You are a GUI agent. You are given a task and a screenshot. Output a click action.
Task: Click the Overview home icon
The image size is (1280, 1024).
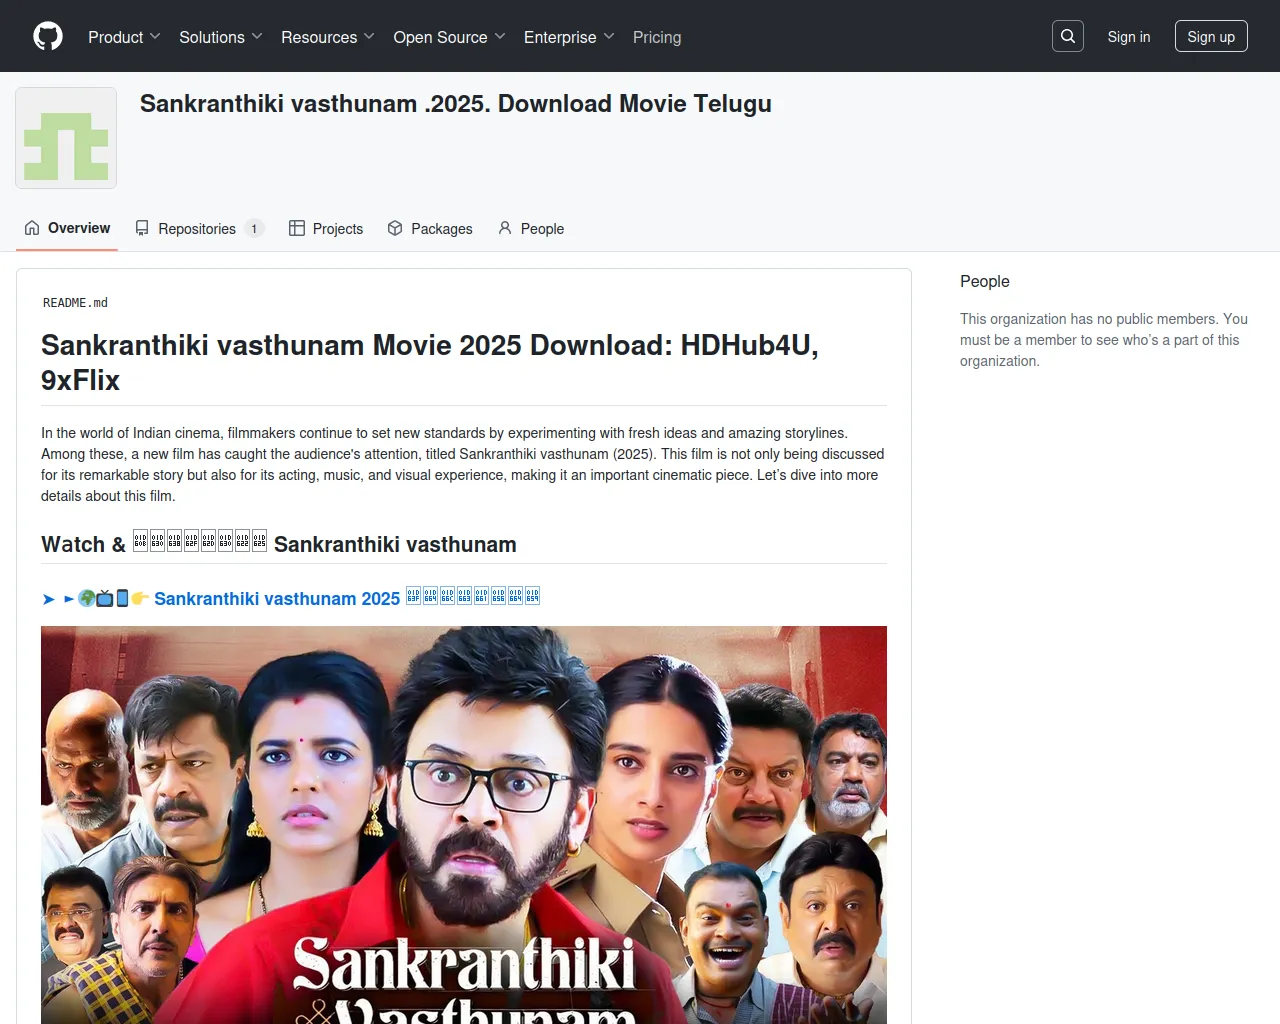pos(32,228)
